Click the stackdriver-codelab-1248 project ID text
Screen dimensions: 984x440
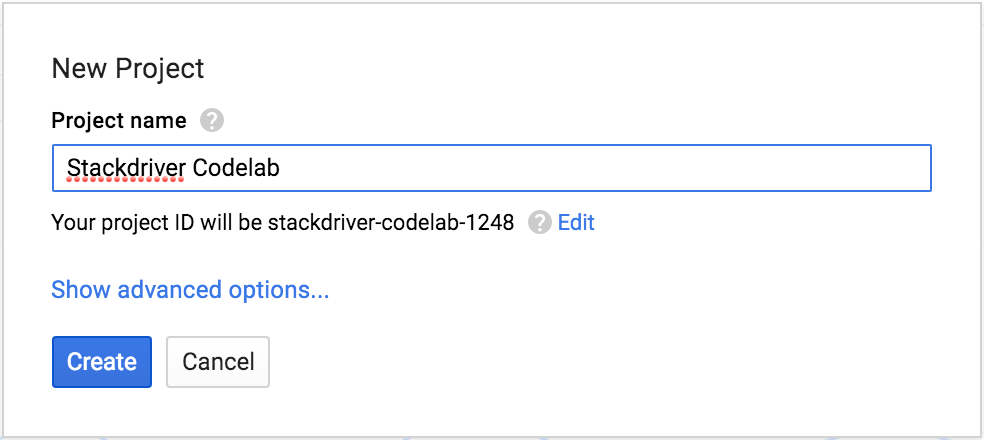[x=390, y=222]
